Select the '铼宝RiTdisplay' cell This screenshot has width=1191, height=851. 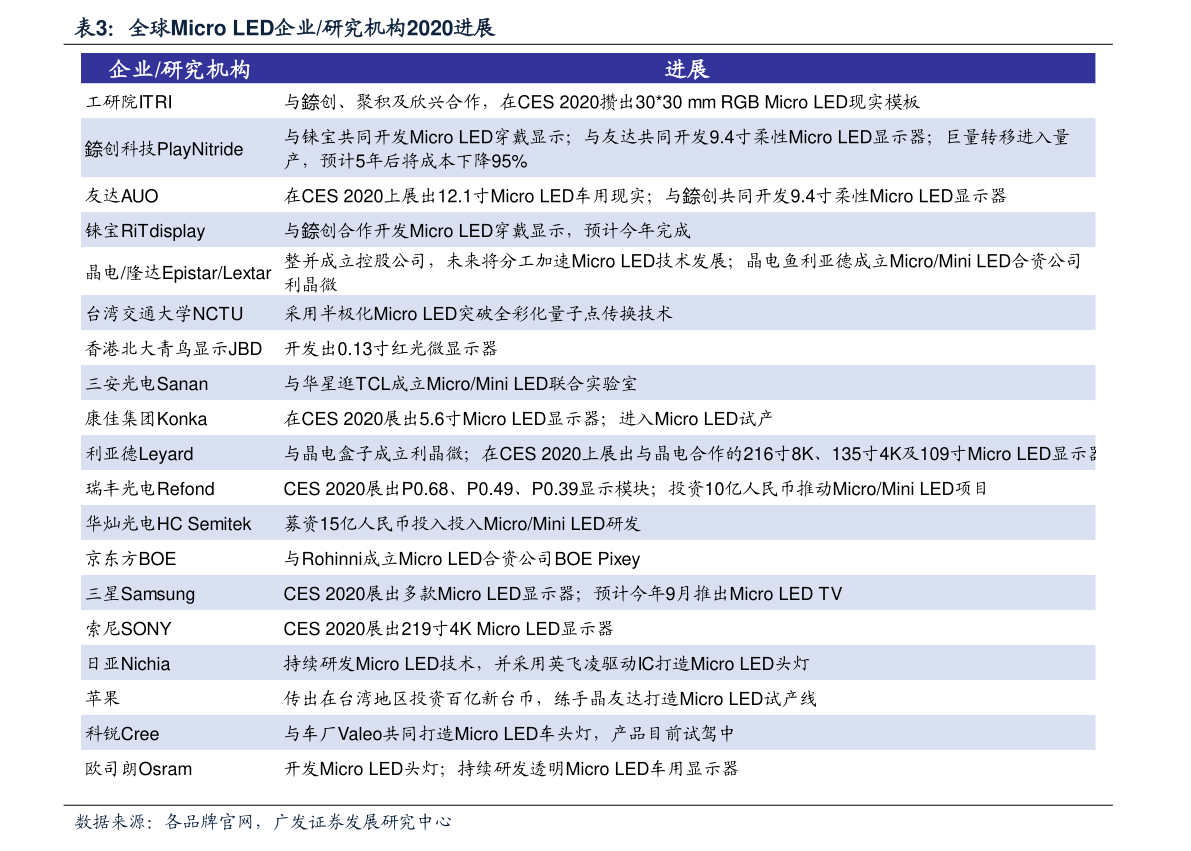click(145, 231)
